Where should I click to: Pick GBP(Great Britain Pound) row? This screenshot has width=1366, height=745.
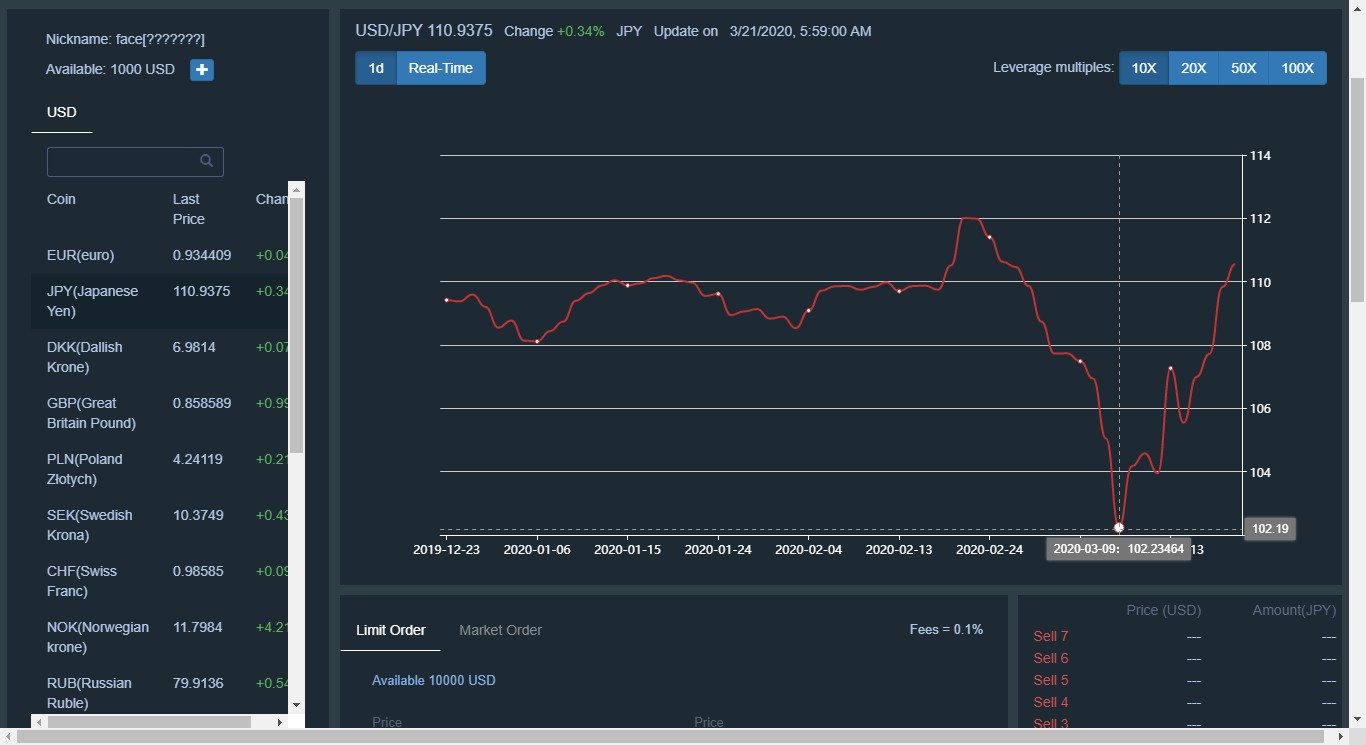click(91, 413)
